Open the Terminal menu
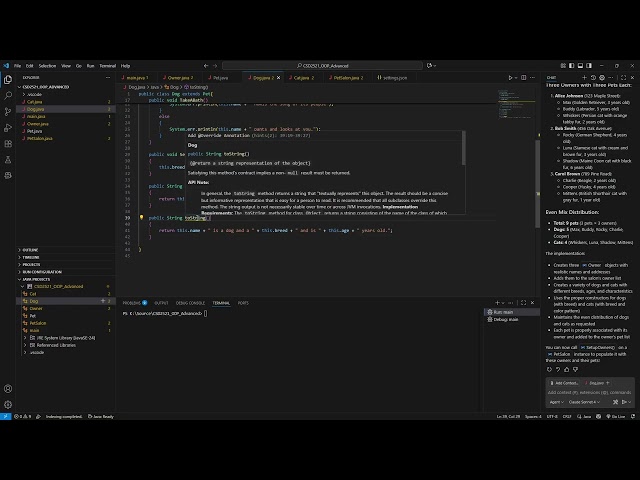This screenshot has height=480, width=640. pos(107,66)
